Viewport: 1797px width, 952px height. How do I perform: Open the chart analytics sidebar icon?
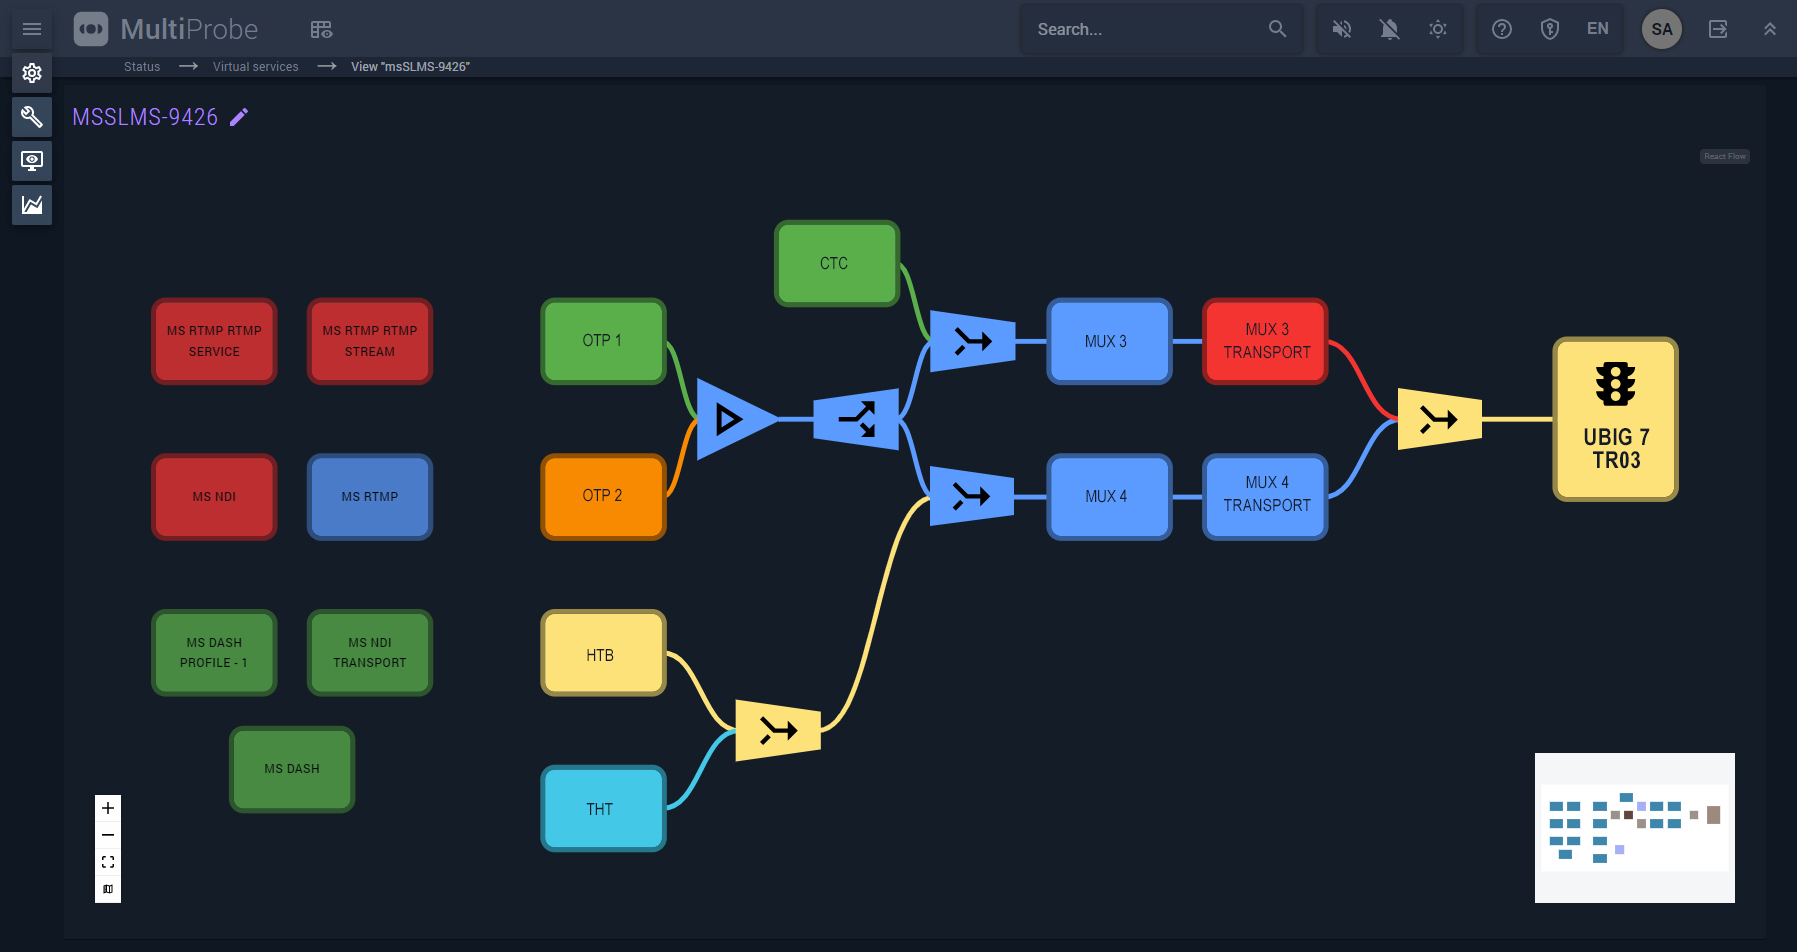tap(32, 205)
